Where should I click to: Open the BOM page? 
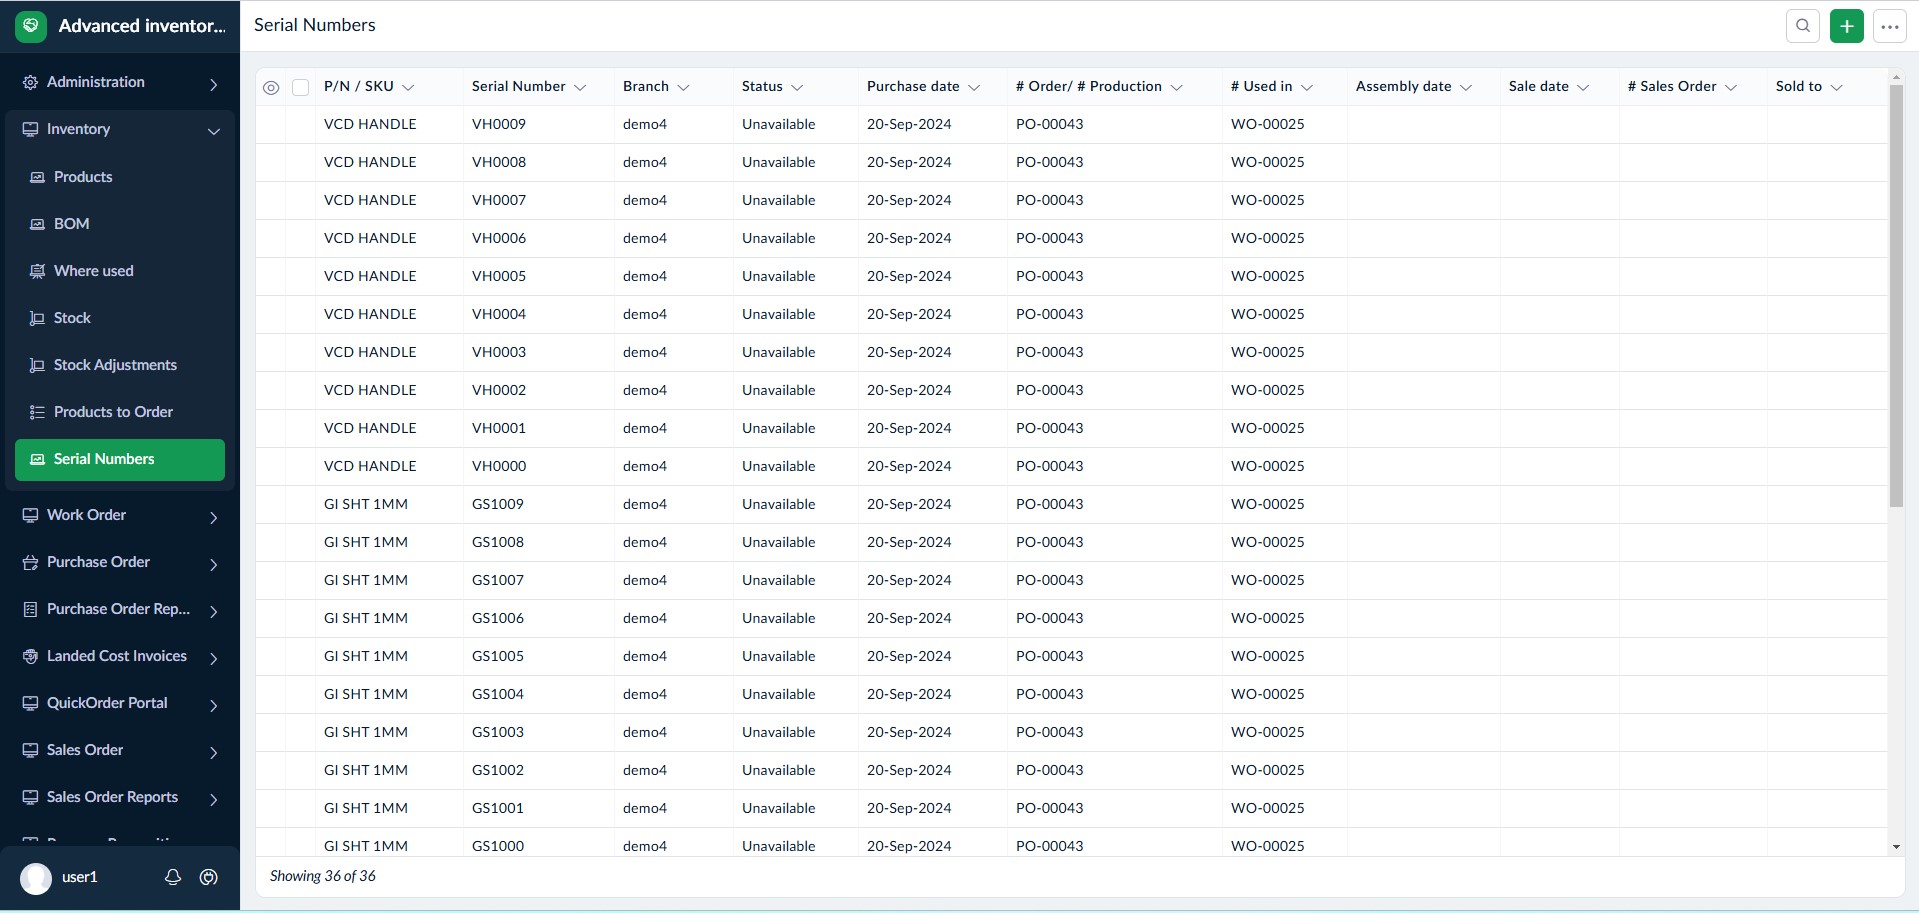(x=71, y=224)
